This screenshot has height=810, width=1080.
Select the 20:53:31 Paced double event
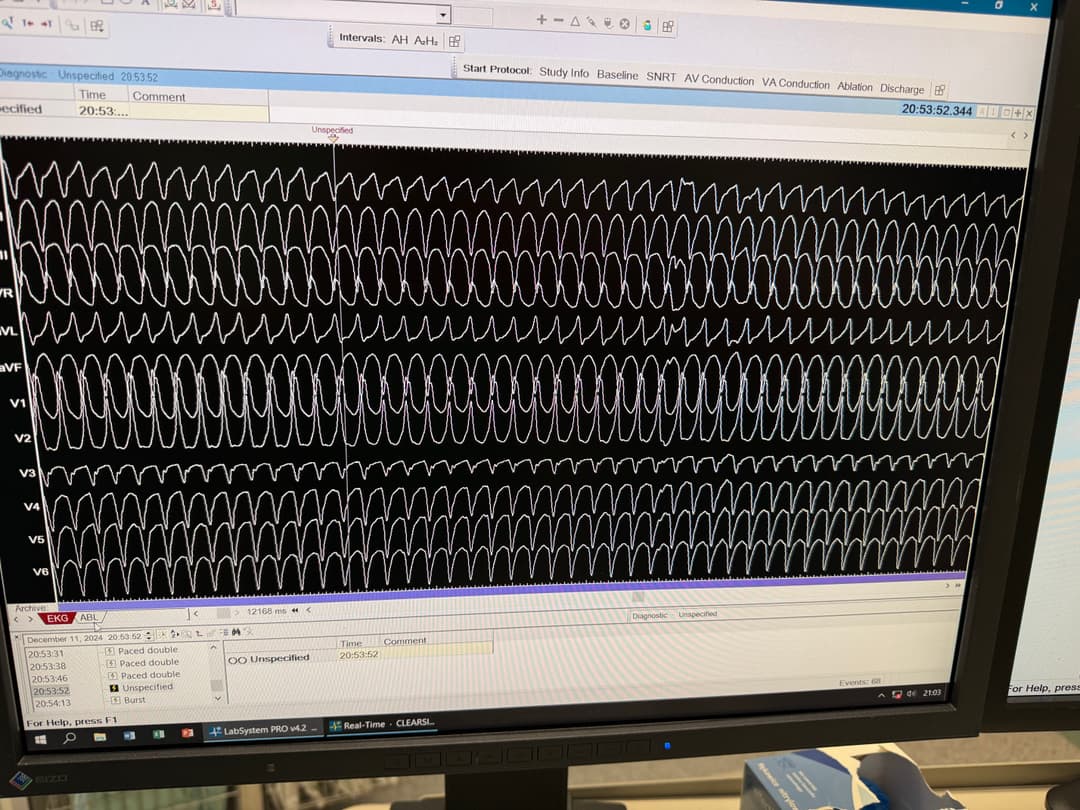point(103,652)
